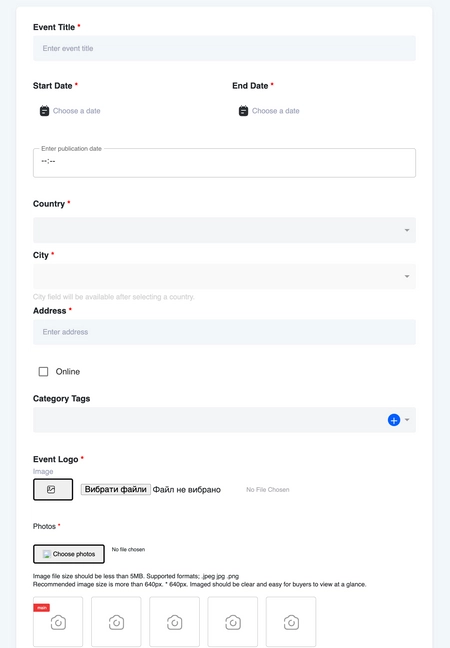The image size is (450, 648).
Task: Click the Start Date 'Choose a date' text
Action: click(x=76, y=111)
